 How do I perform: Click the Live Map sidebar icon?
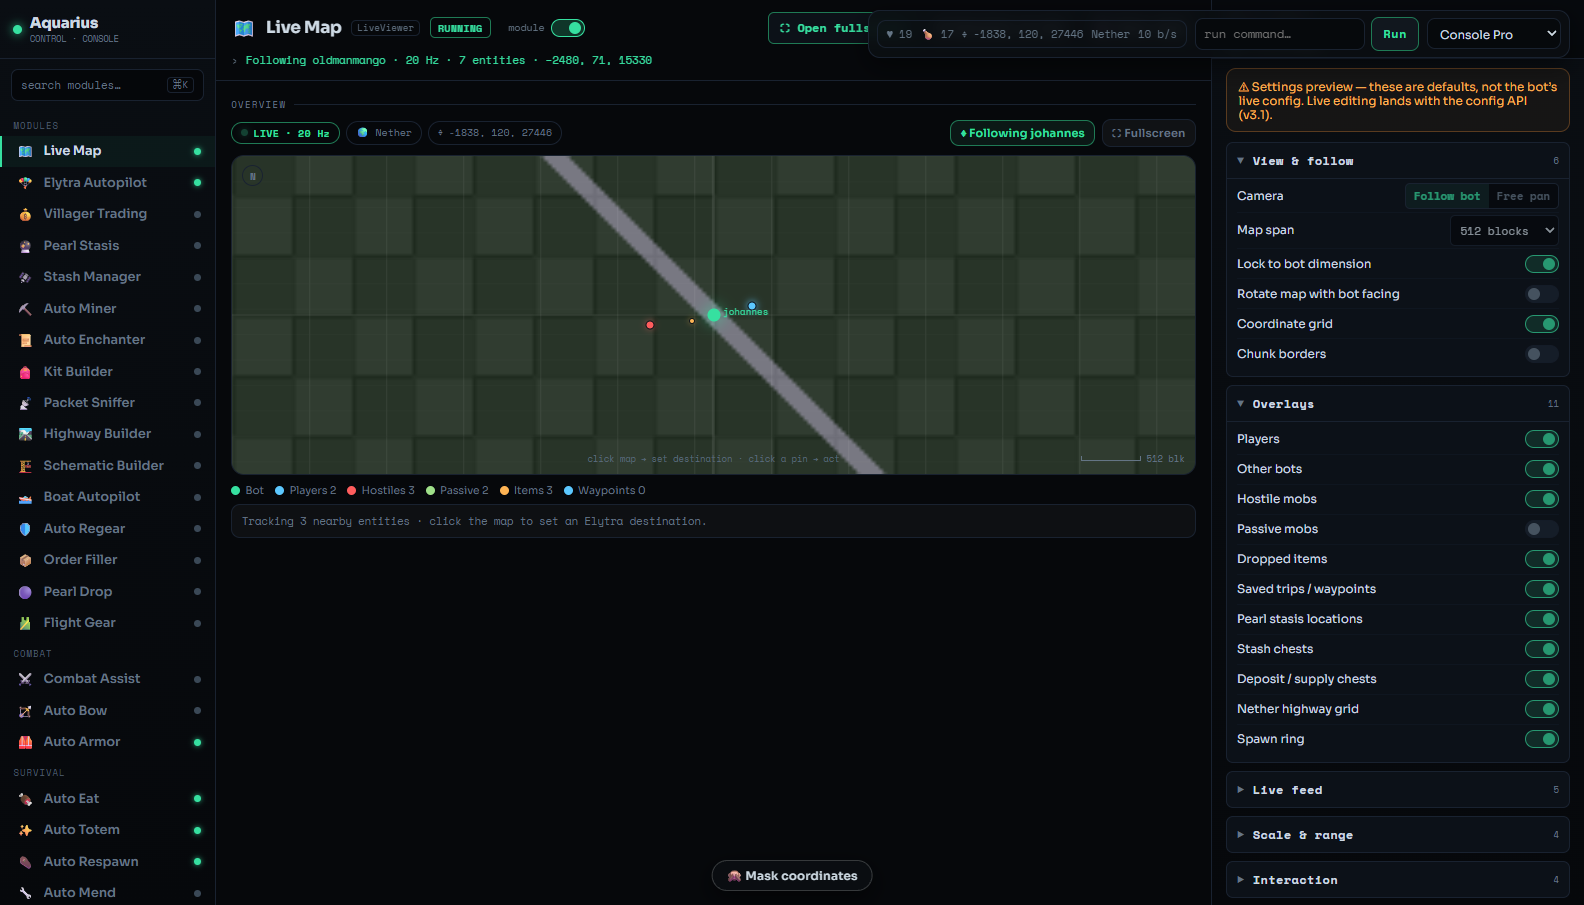(25, 151)
